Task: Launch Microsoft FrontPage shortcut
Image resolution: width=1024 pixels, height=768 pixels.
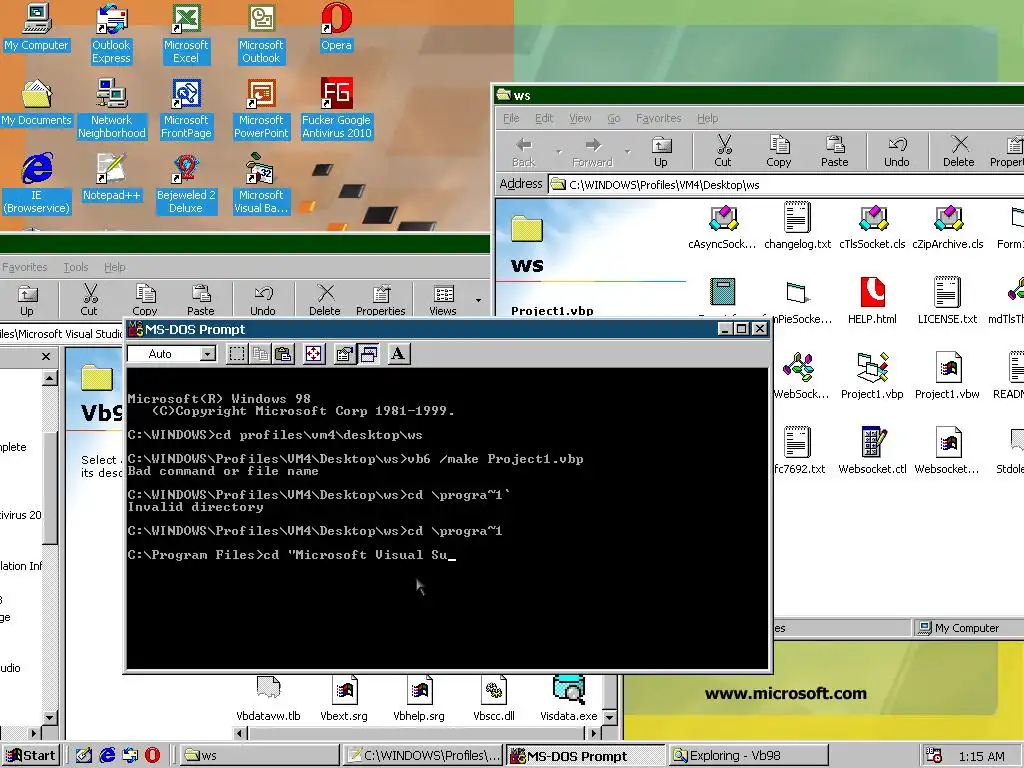Action: click(x=186, y=109)
